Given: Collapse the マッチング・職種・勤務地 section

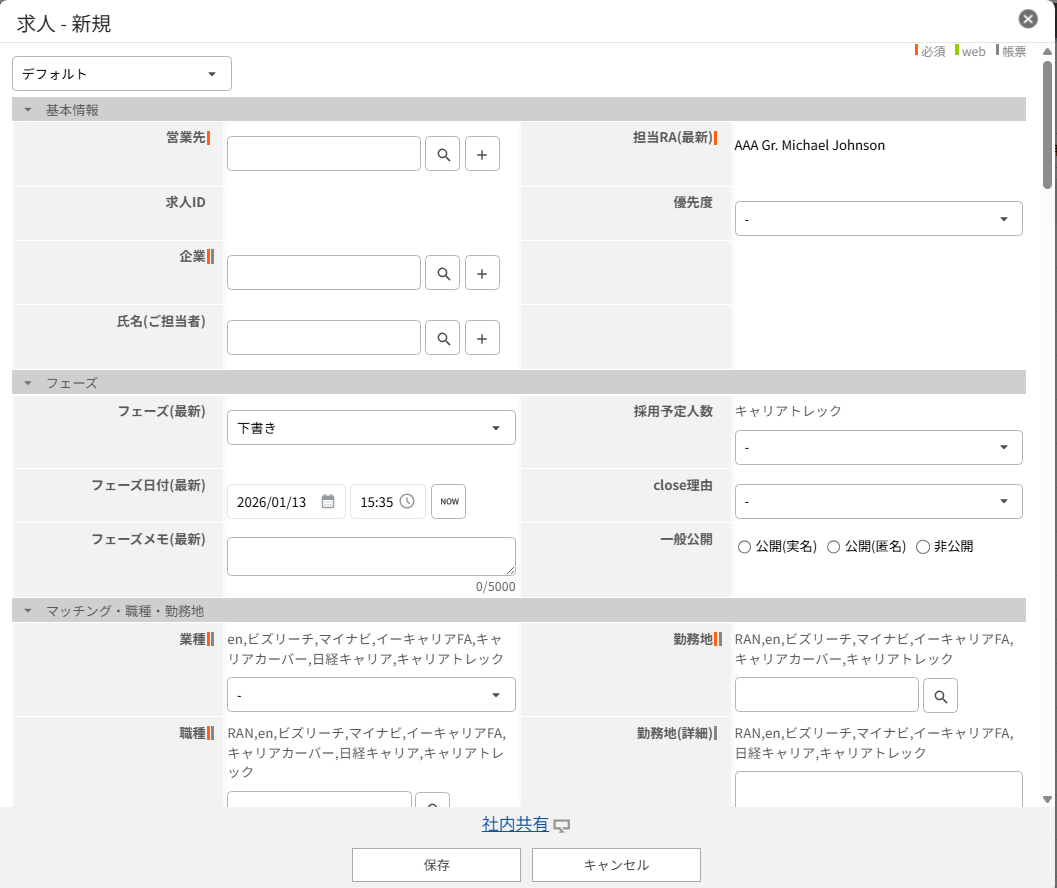Looking at the screenshot, I should point(28,610).
